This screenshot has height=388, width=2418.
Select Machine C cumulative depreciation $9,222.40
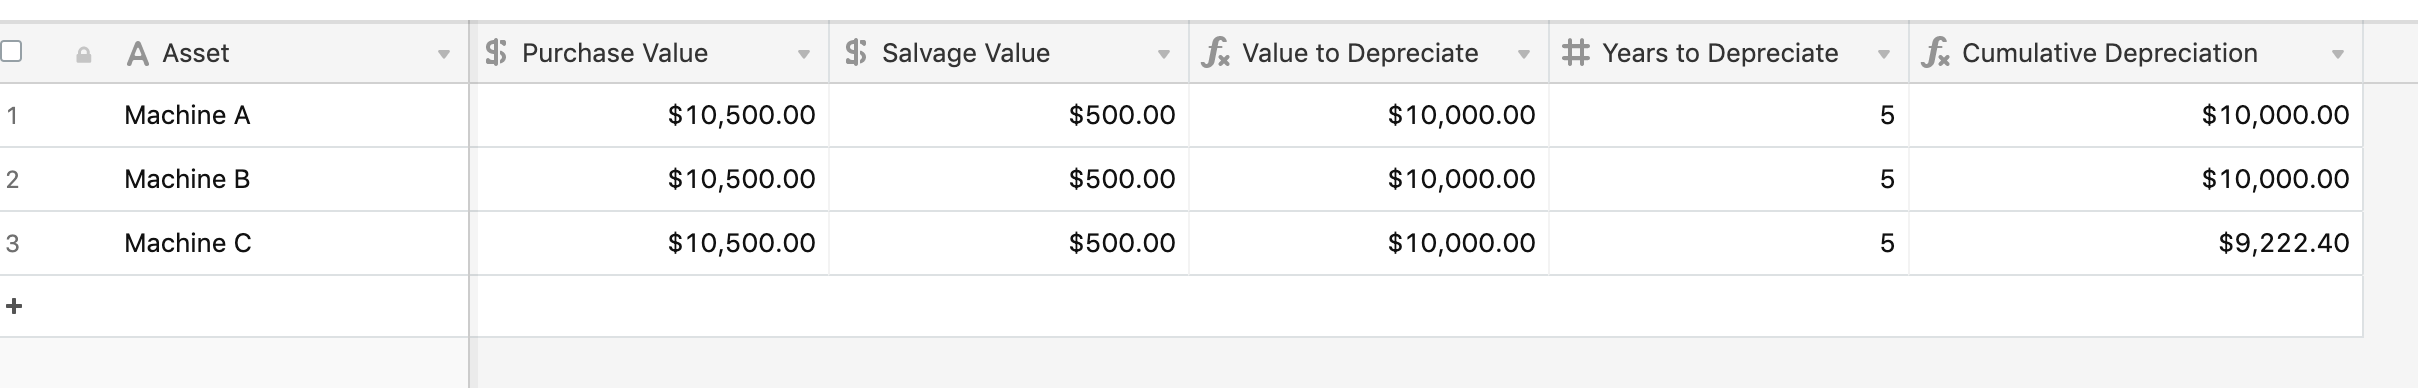pyautogui.click(x=2284, y=243)
